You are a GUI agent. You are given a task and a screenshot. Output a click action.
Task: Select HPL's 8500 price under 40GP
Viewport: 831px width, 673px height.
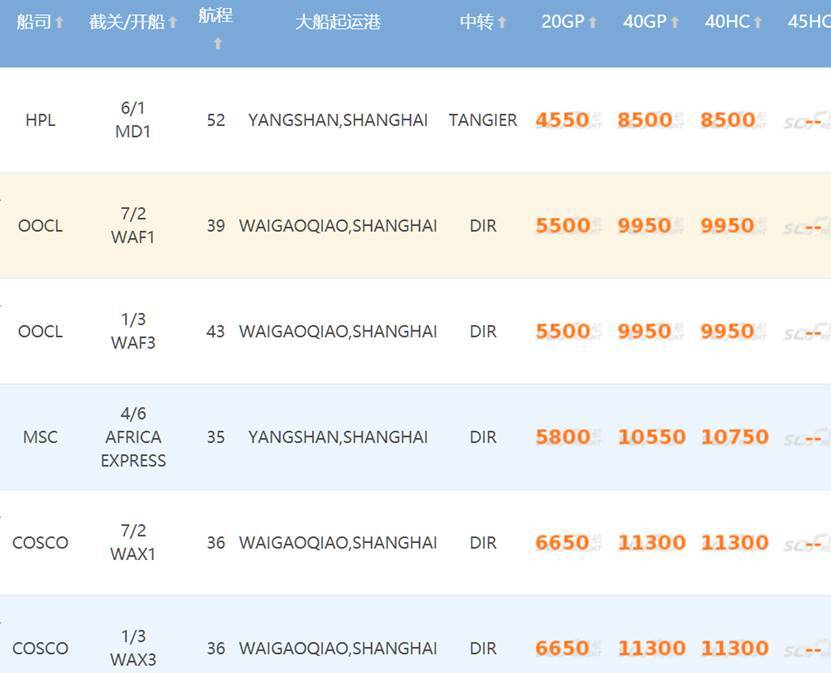[644, 120]
